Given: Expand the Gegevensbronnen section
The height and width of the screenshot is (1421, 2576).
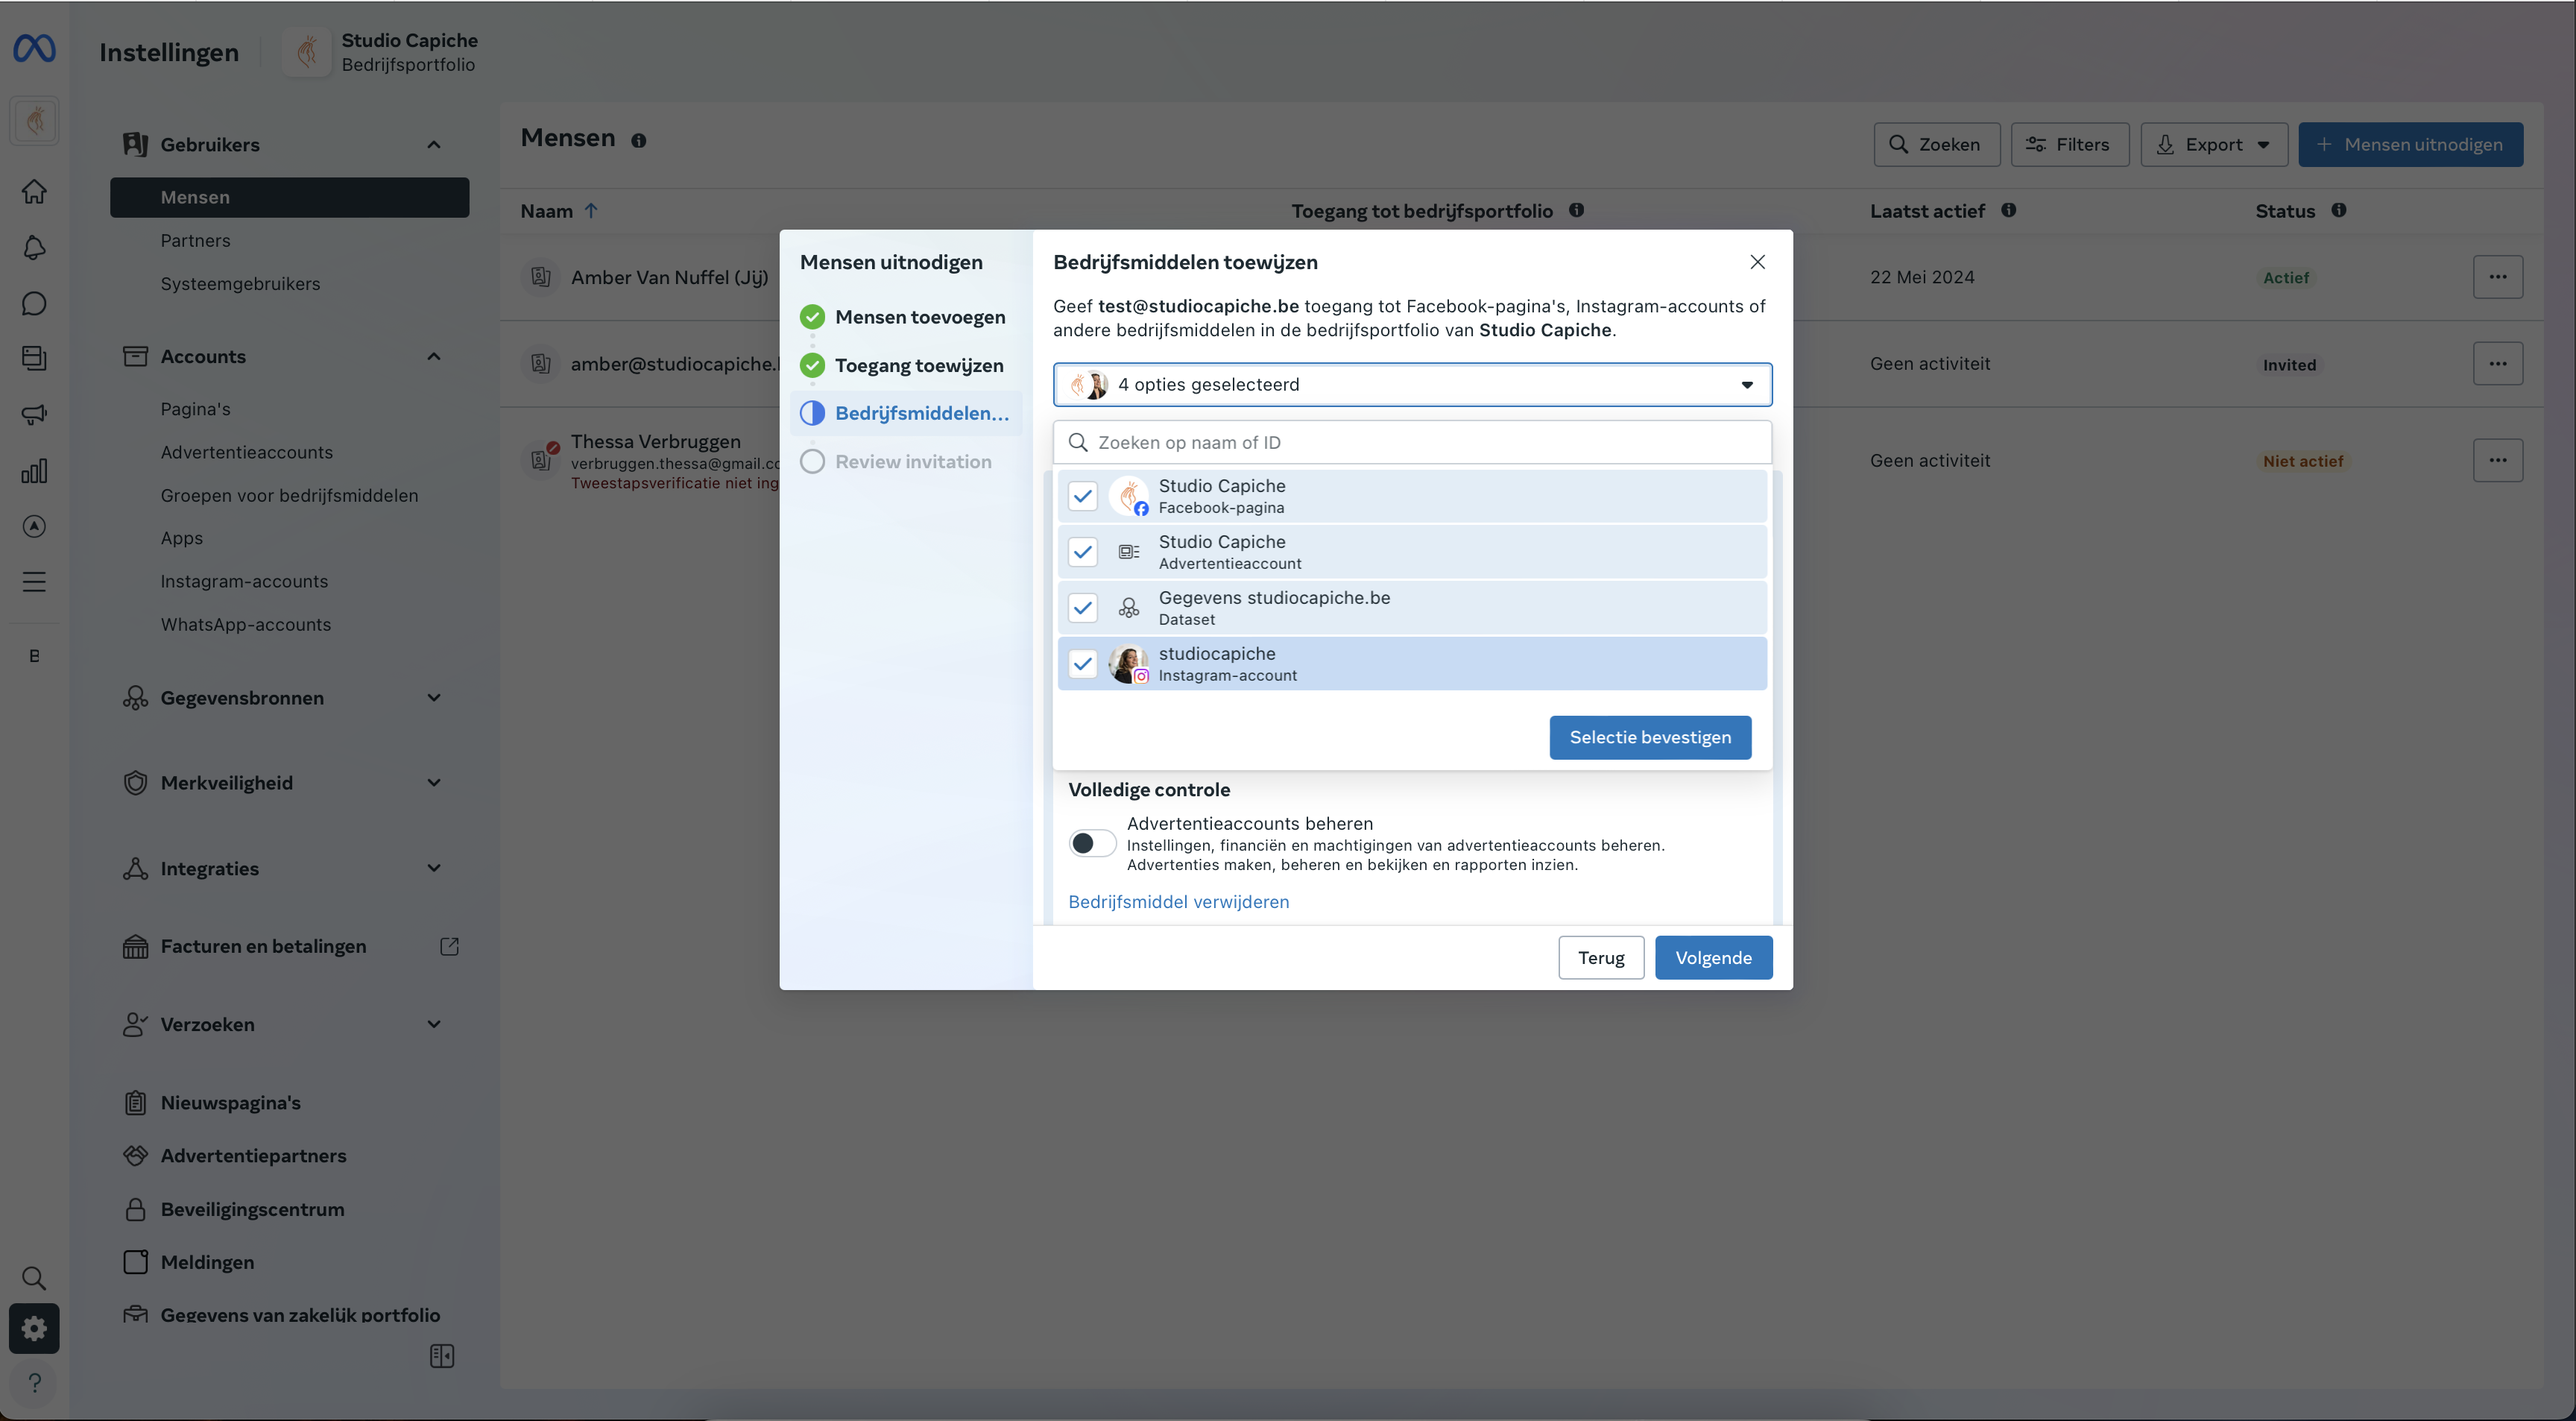Looking at the screenshot, I should pyautogui.click(x=434, y=698).
